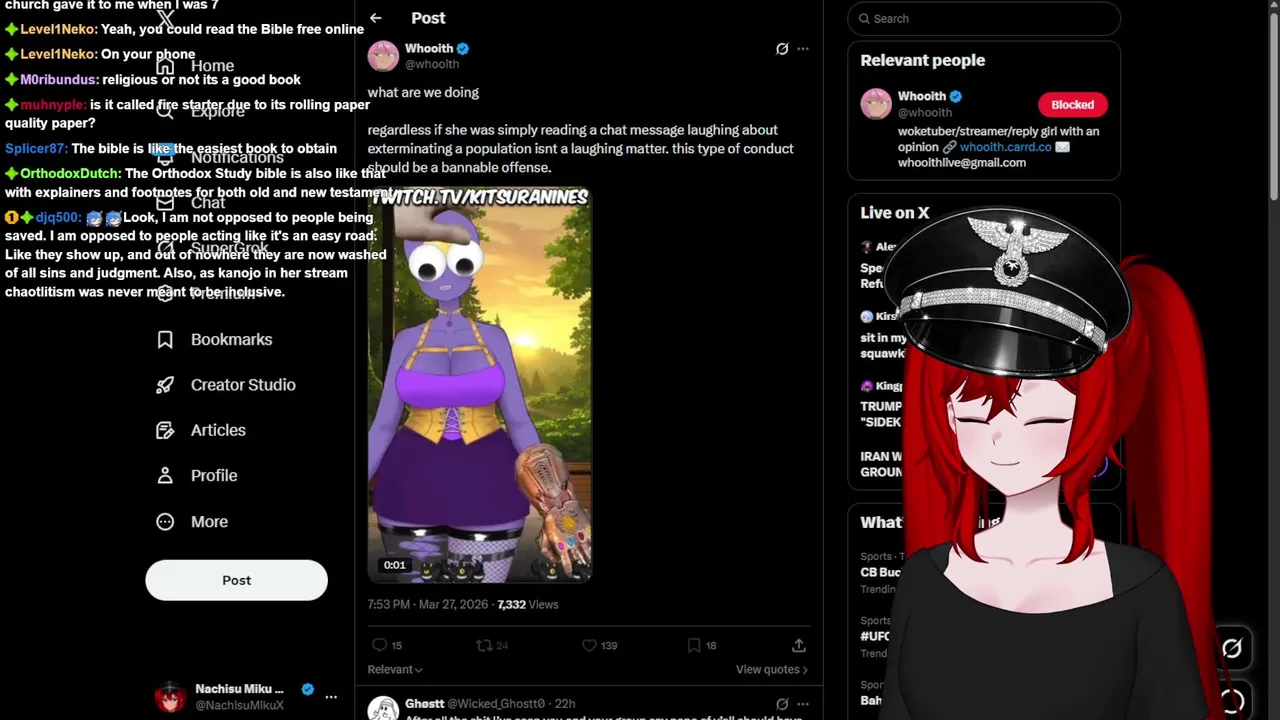The height and width of the screenshot is (720, 1280).
Task: Play the video thumbnail in the post
Action: [480, 385]
